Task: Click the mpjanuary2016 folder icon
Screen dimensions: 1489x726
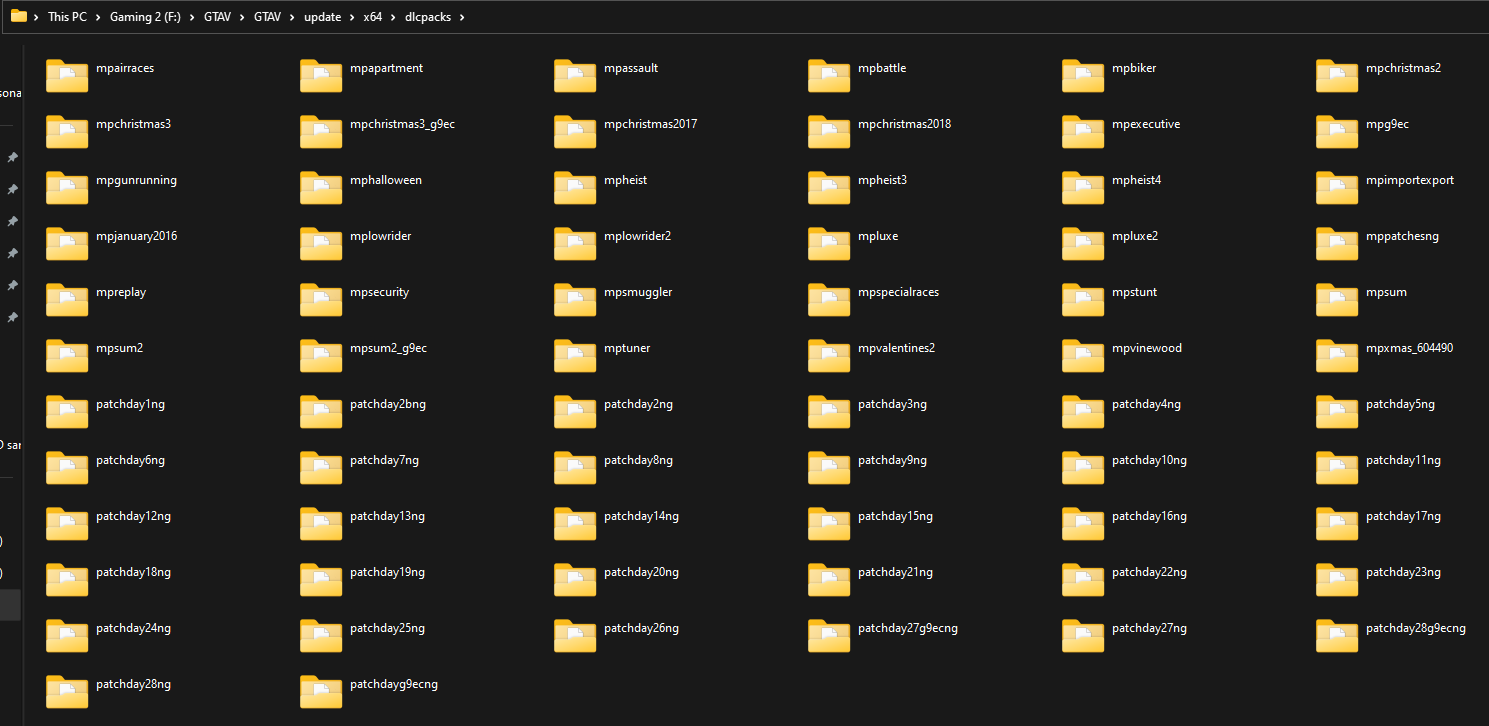Action: pos(67,243)
